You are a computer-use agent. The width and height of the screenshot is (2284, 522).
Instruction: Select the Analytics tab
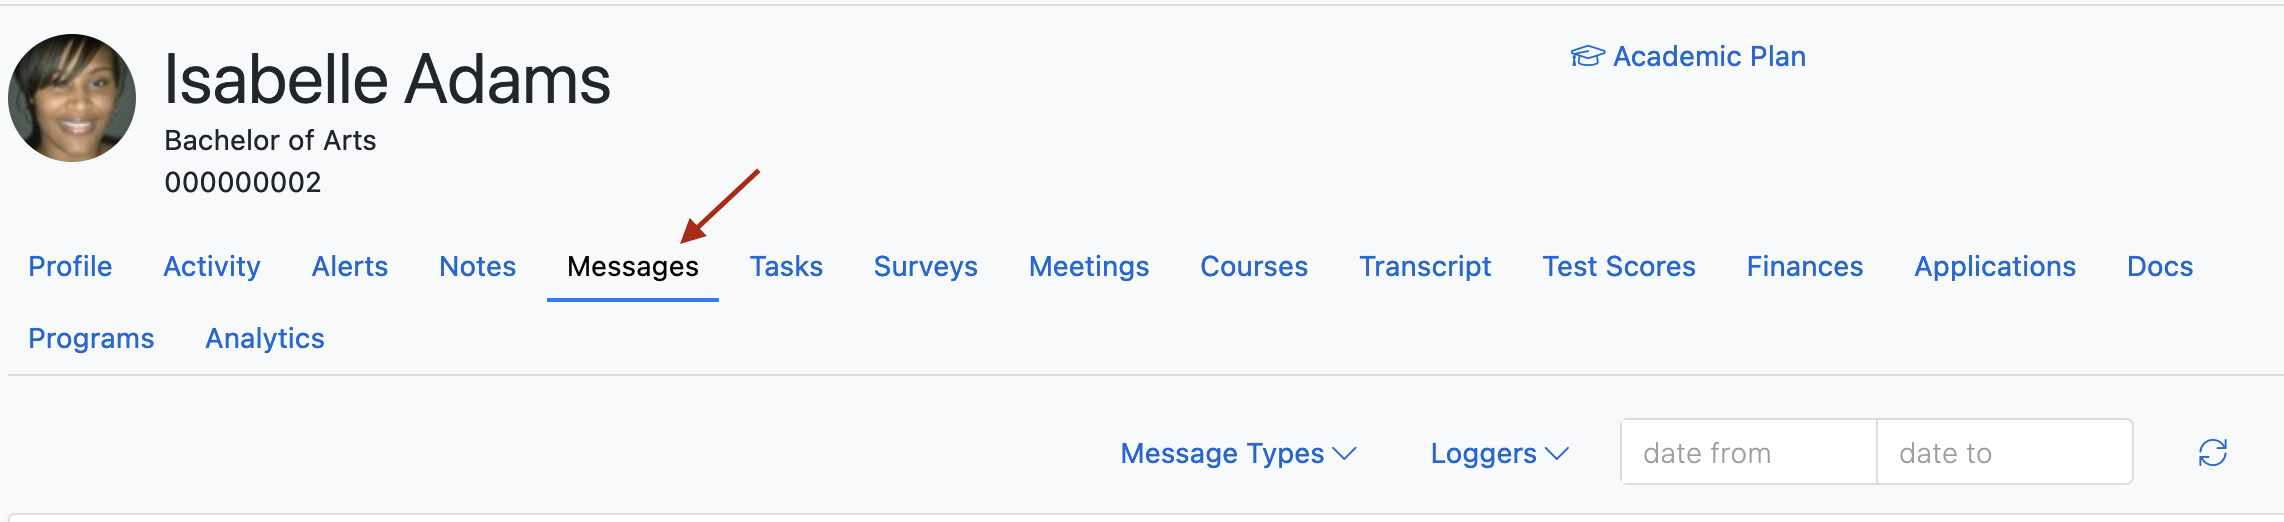click(x=265, y=338)
